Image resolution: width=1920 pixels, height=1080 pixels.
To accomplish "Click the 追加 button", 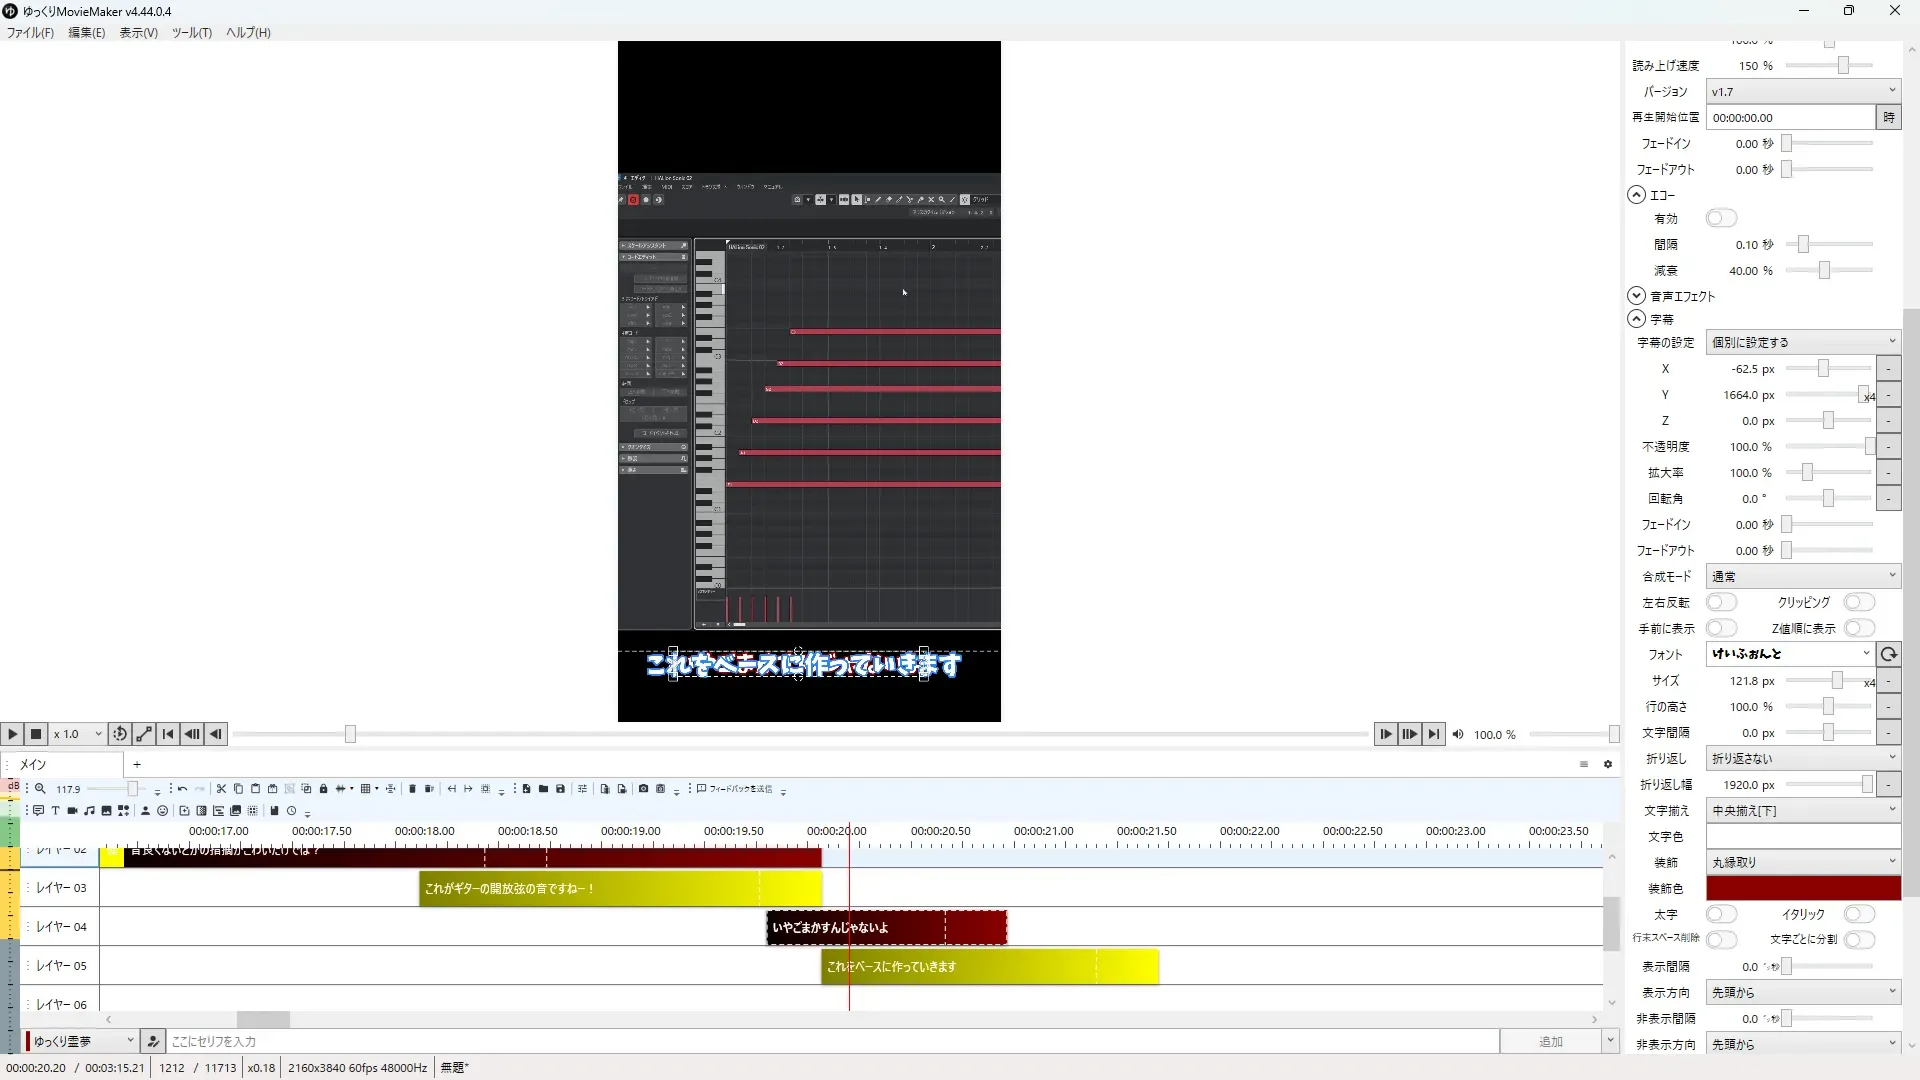I will pos(1550,1041).
